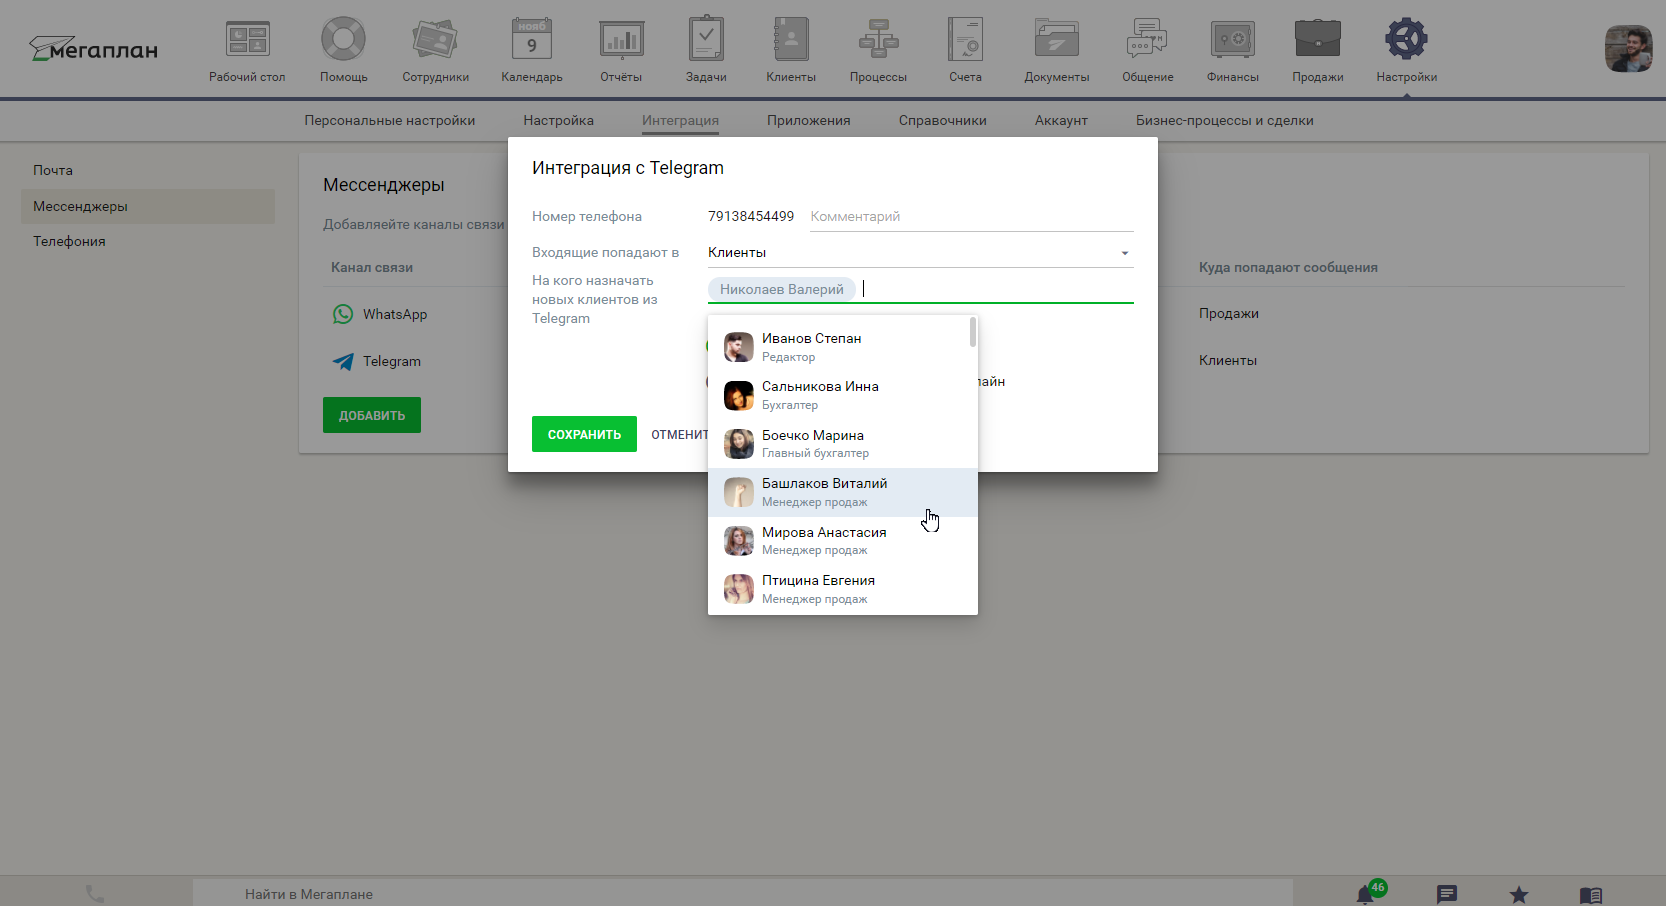Click the WhatsApp channel icon
Screen dimensions: 1666x906
(343, 314)
